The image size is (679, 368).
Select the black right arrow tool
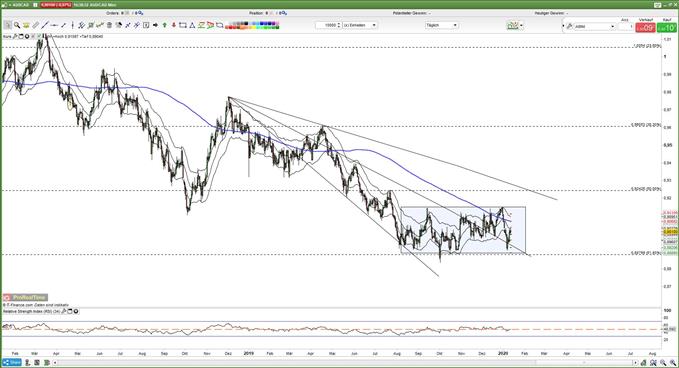tap(155, 25)
